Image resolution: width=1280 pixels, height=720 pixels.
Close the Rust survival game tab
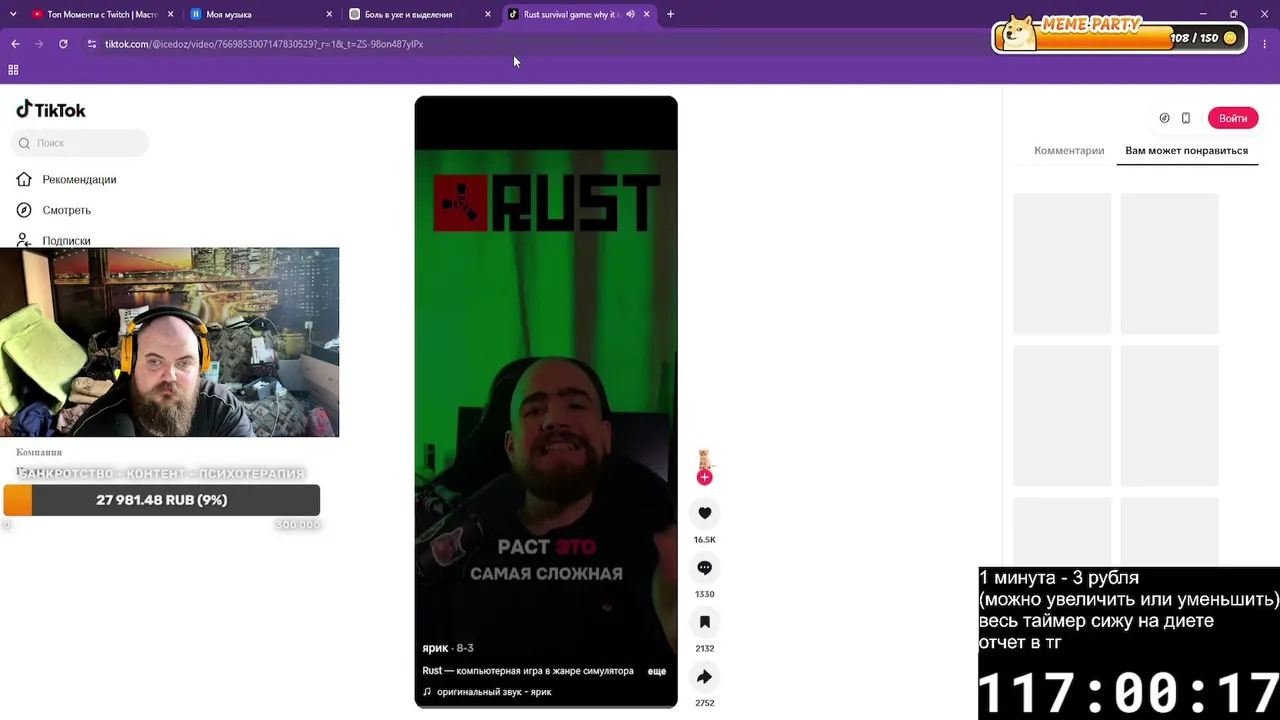(647, 14)
